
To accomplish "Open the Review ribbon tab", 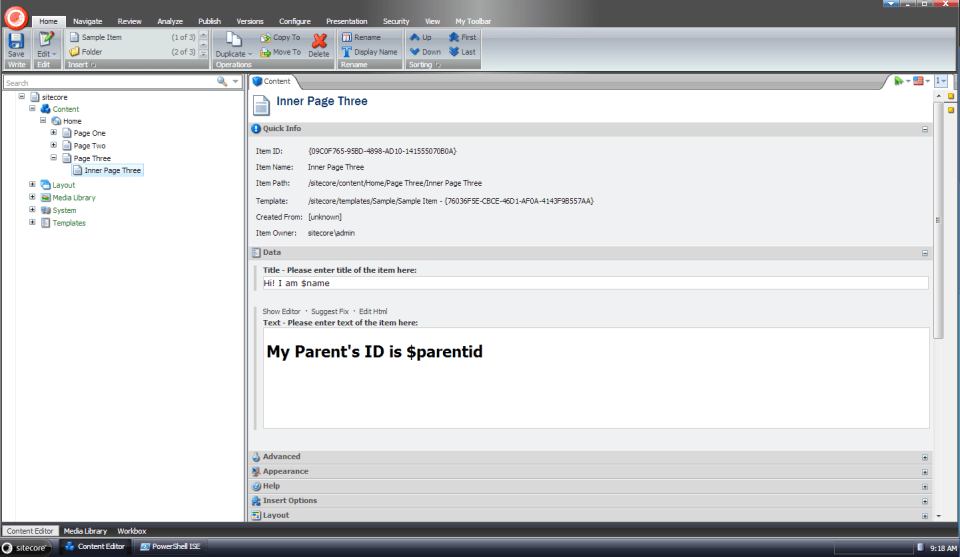I will tap(129, 21).
